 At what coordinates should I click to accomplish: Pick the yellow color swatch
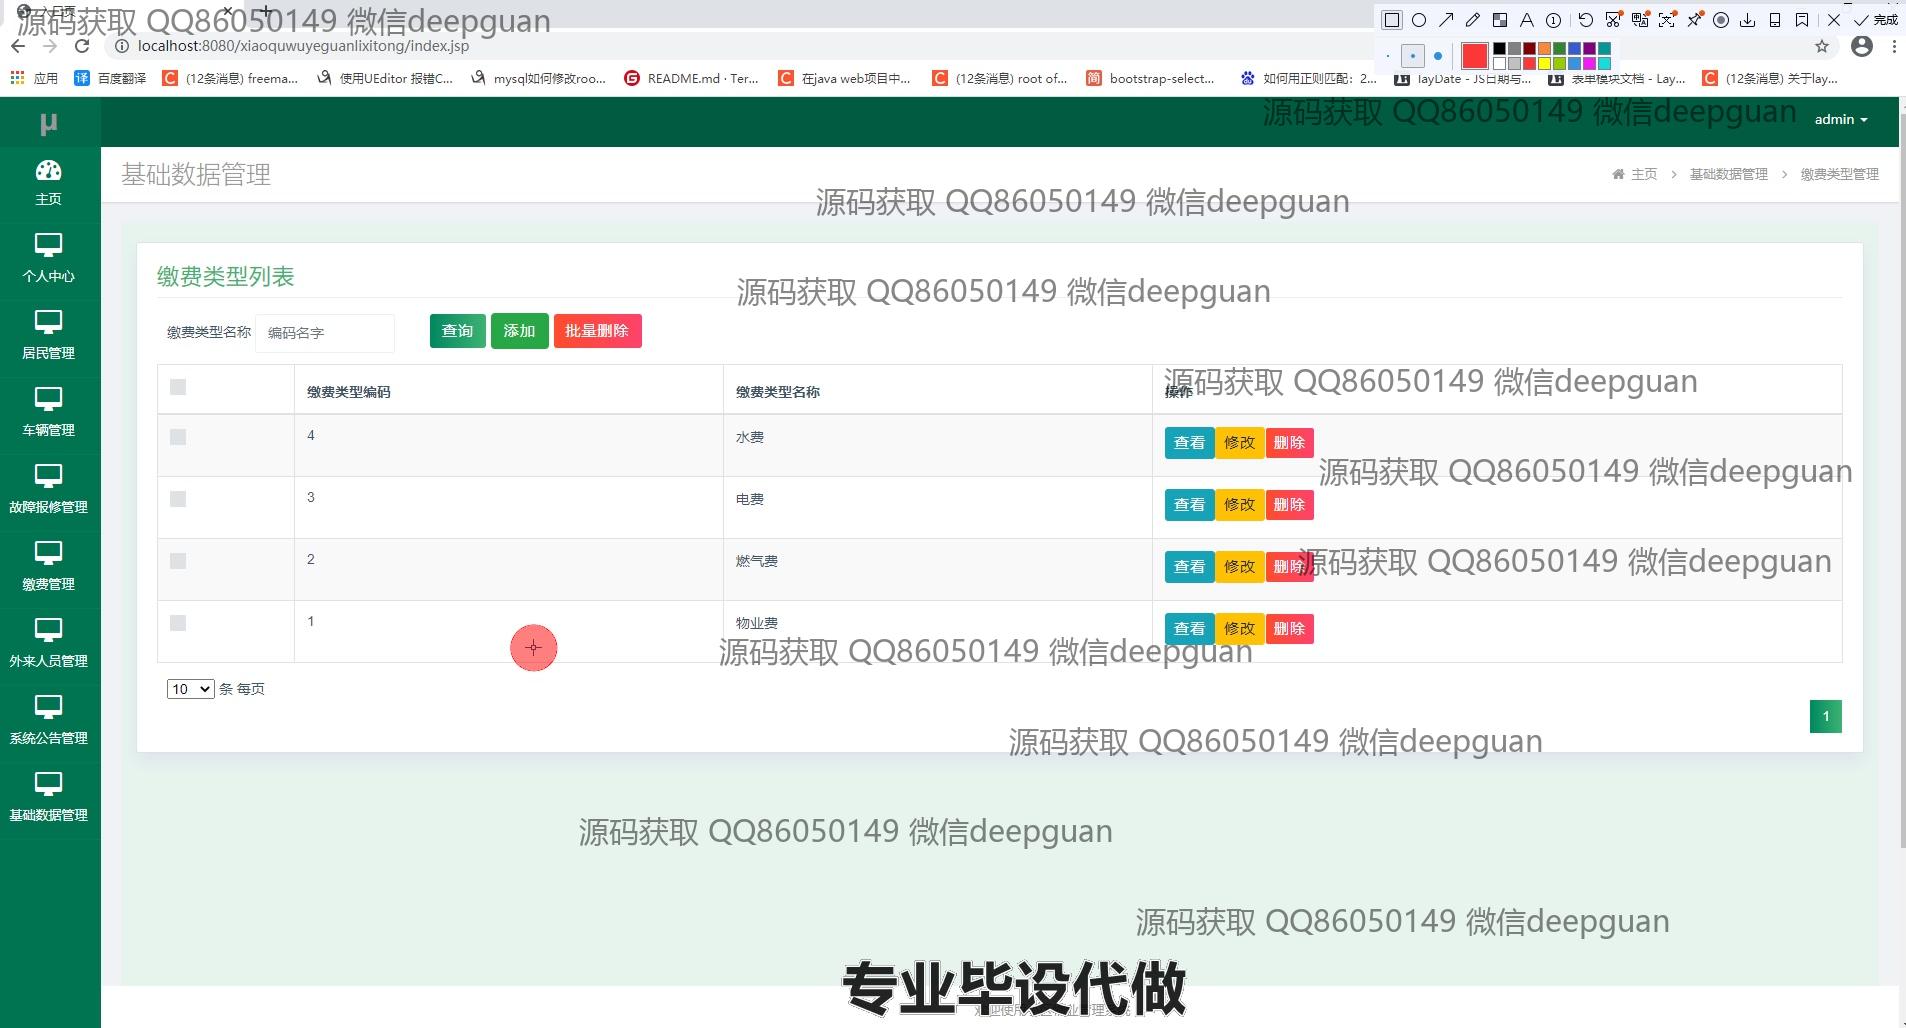click(1544, 63)
